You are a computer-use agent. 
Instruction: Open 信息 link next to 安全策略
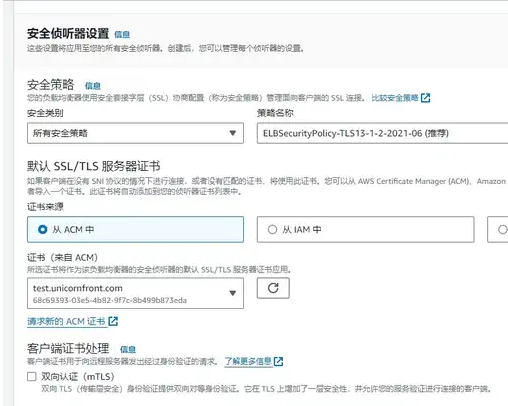(93, 86)
